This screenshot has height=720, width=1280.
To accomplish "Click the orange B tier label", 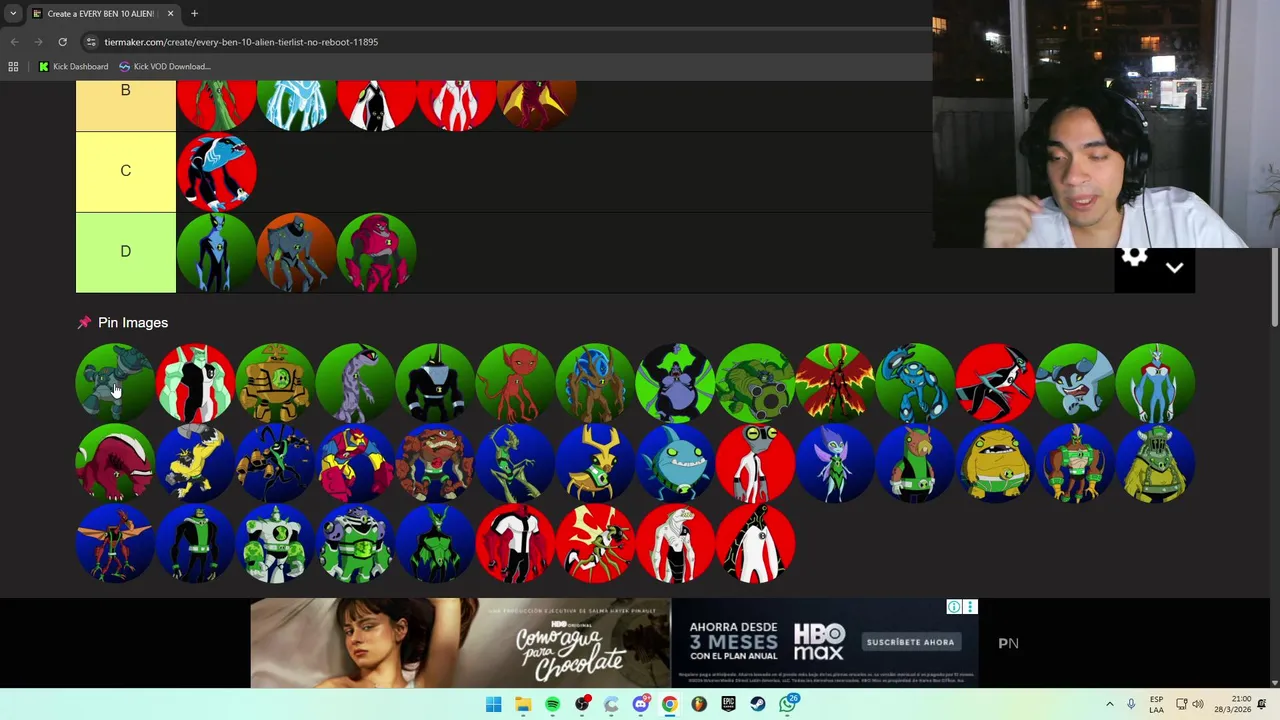I will (126, 106).
